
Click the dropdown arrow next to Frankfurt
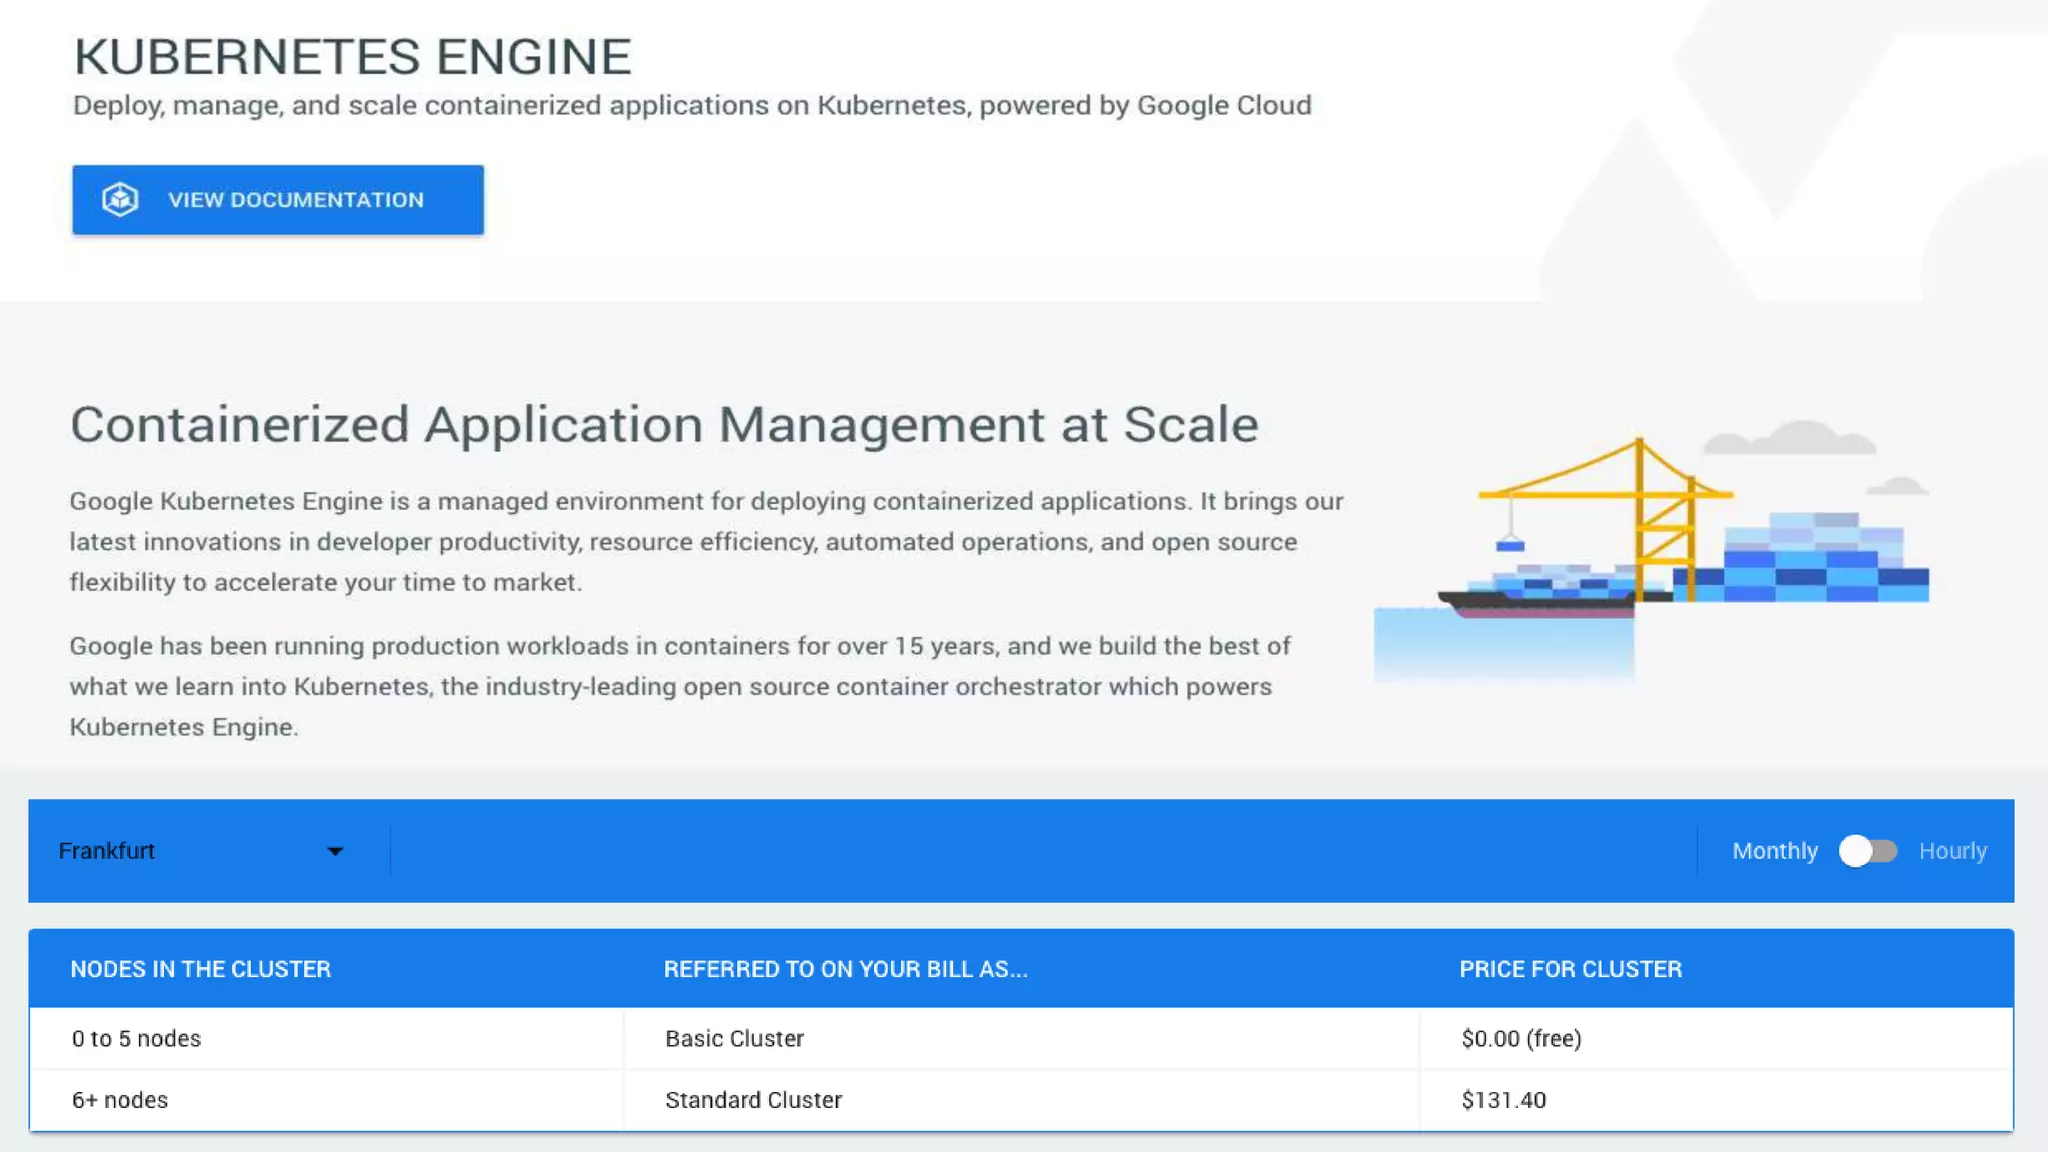(x=335, y=852)
